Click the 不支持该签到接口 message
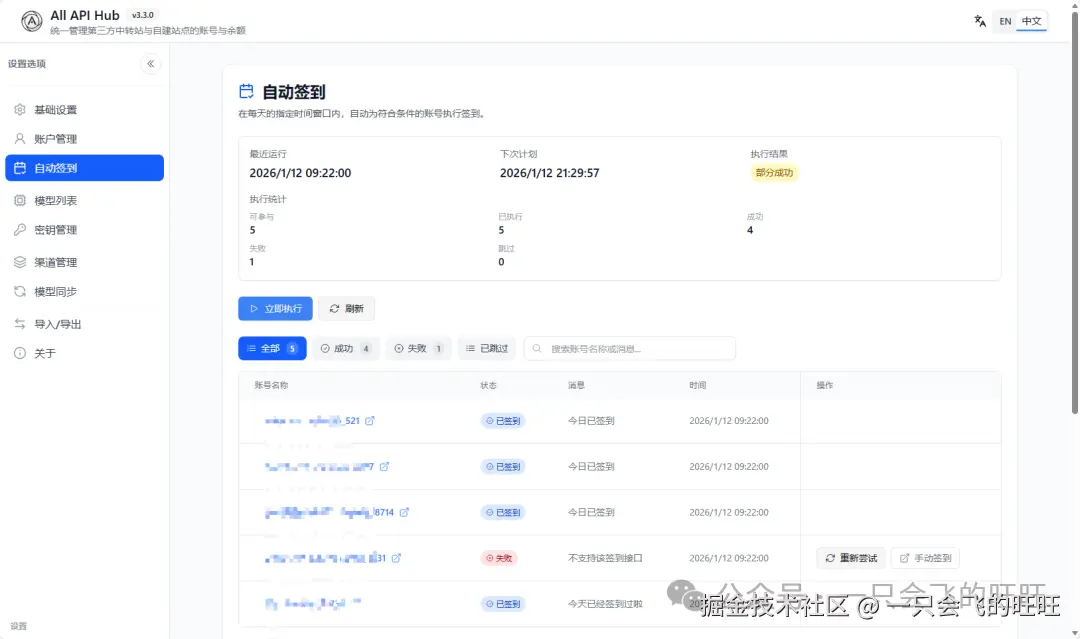Viewport: 1080px width, 639px height. 605,558
